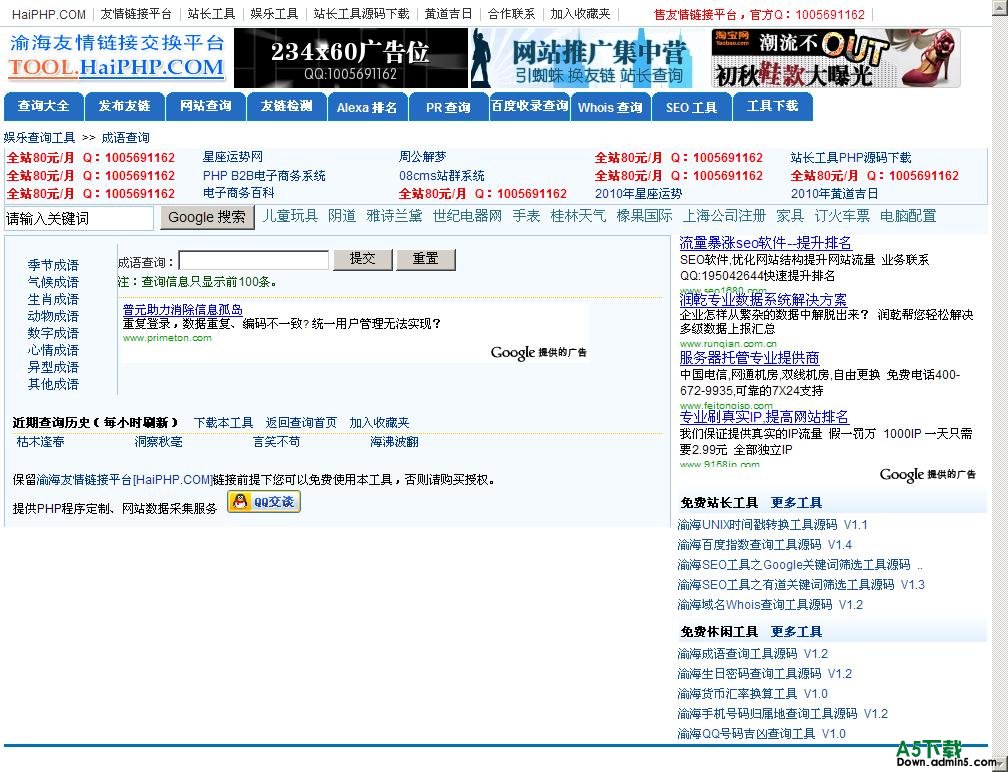
Task: Switch to the 友链检测 tab
Action: tap(286, 107)
